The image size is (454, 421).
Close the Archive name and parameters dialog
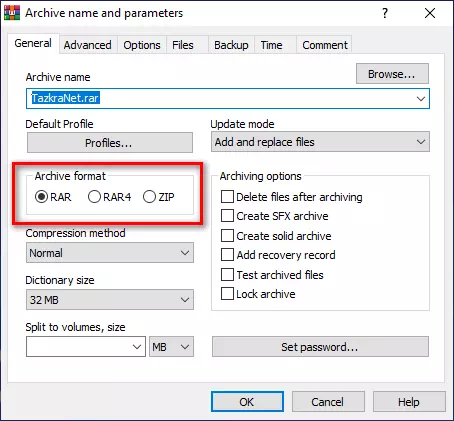point(430,13)
